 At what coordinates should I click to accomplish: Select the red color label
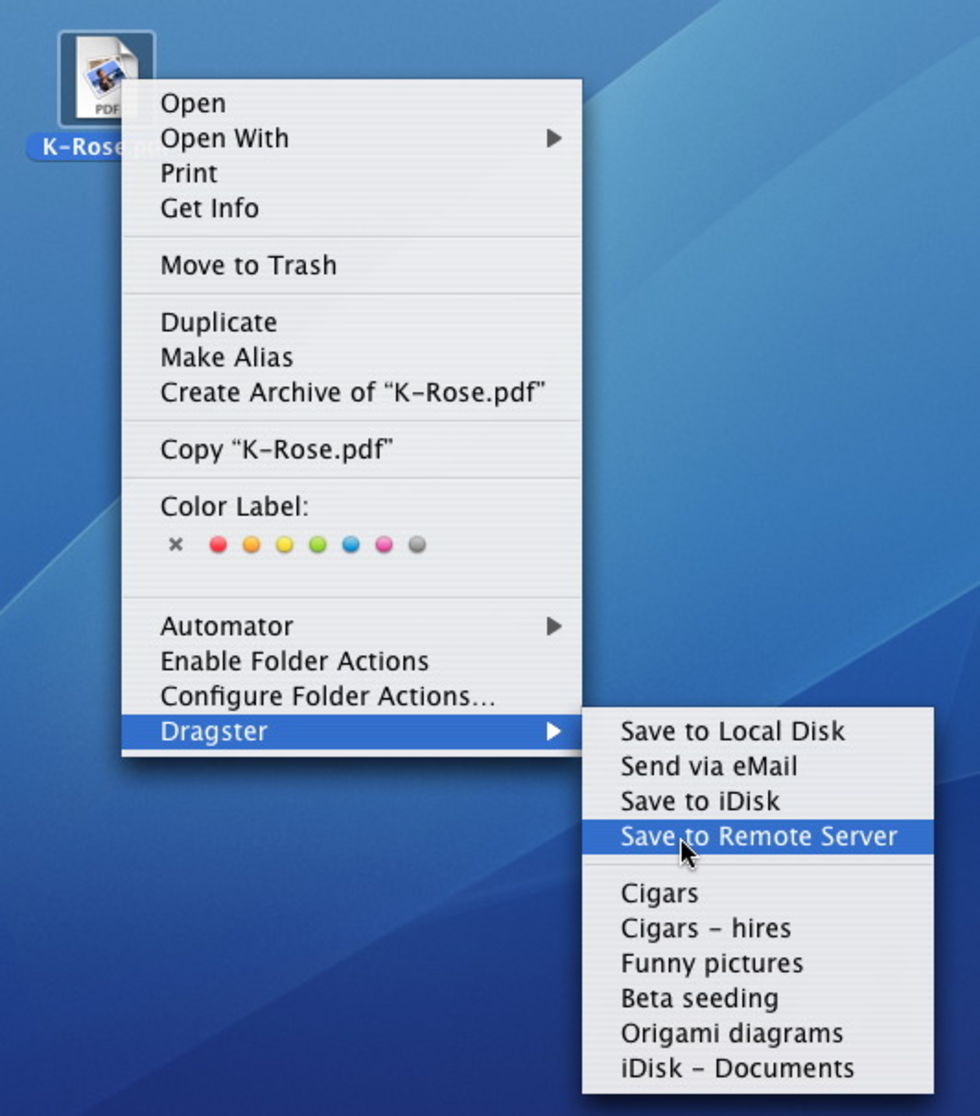(218, 545)
